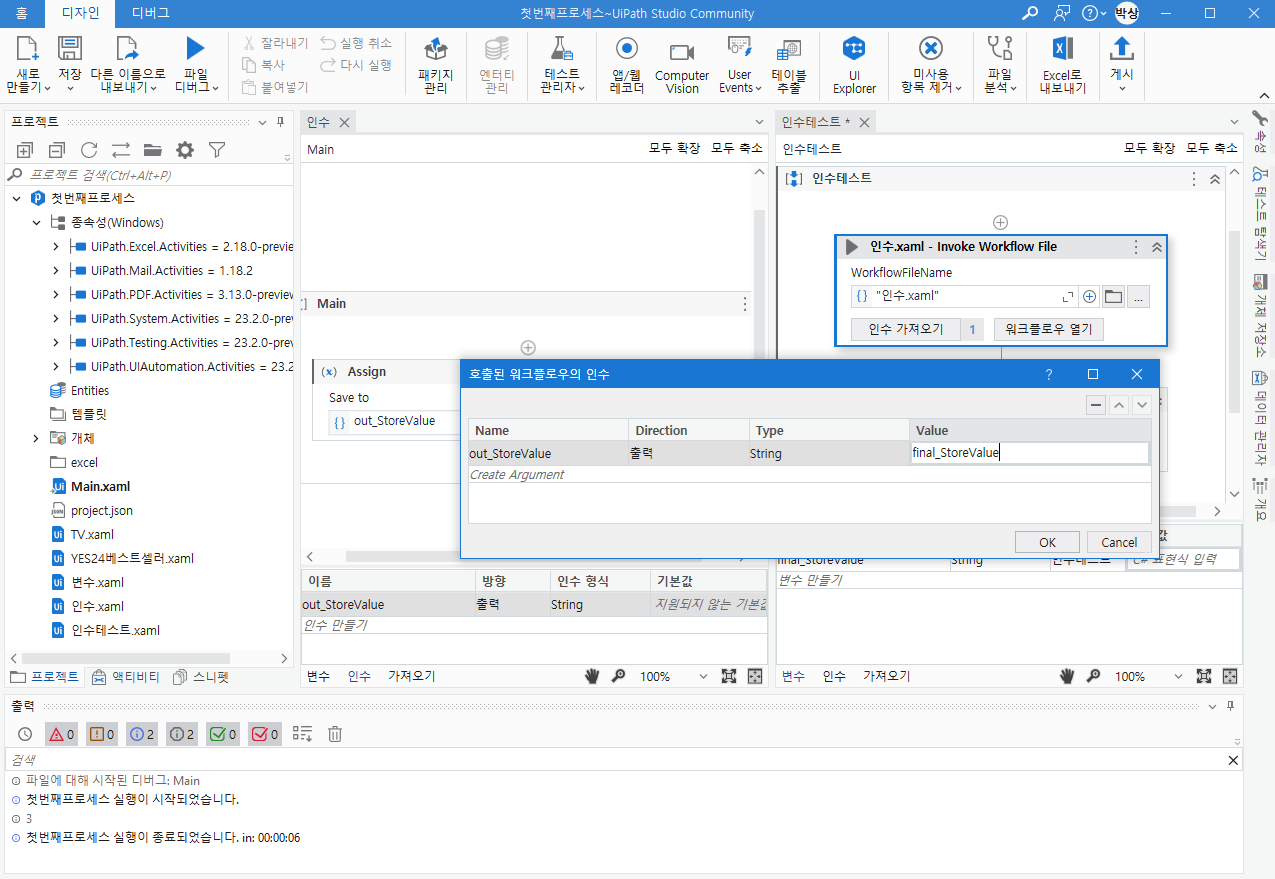Click the Computer Vision camera icon
This screenshot has height=879, width=1275.
[682, 52]
